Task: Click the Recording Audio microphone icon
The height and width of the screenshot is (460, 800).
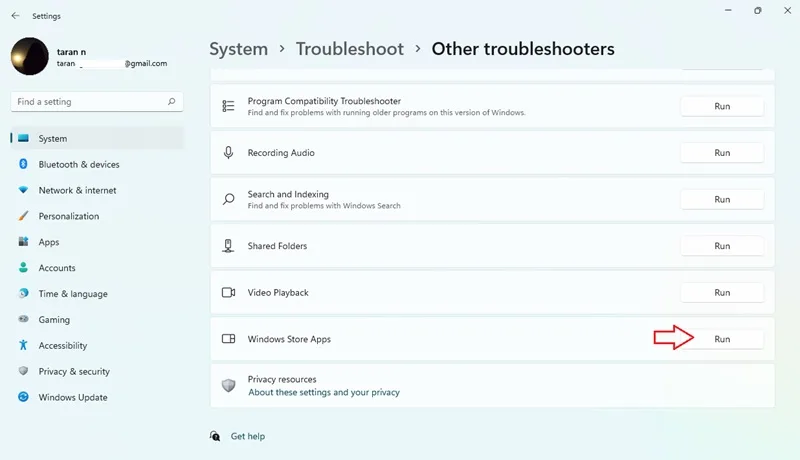Action: click(228, 152)
